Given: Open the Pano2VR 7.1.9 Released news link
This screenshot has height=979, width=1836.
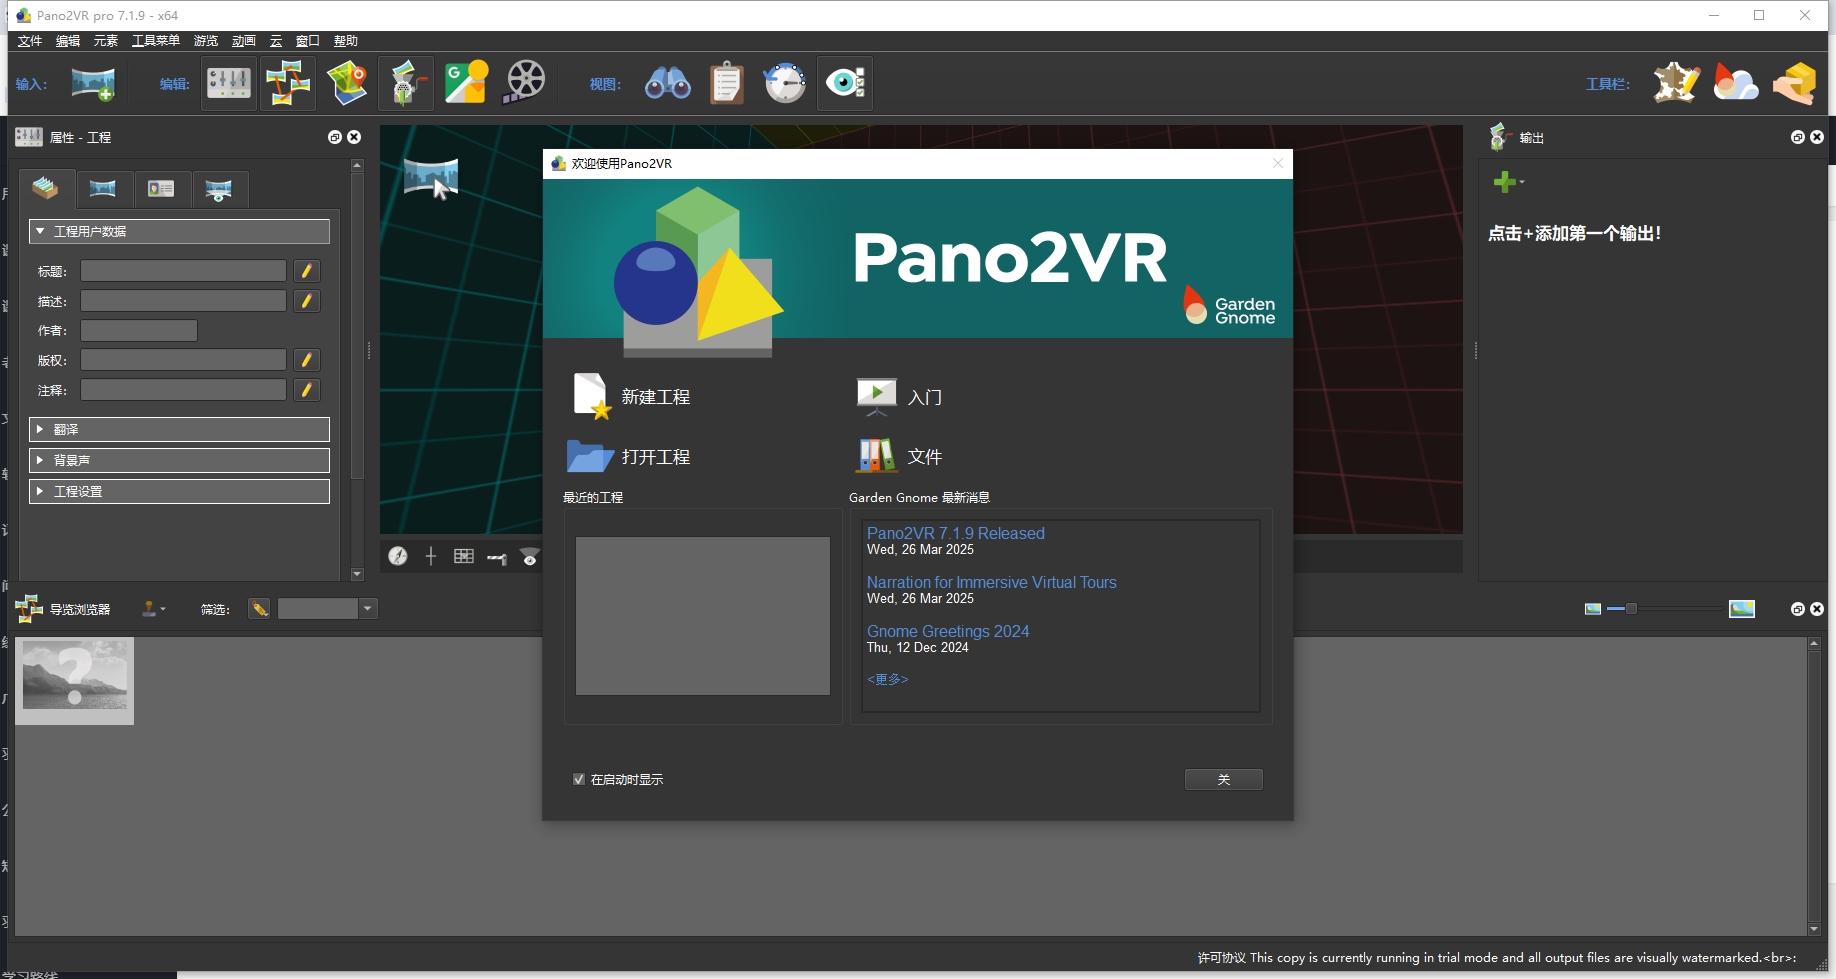Looking at the screenshot, I should (x=955, y=533).
